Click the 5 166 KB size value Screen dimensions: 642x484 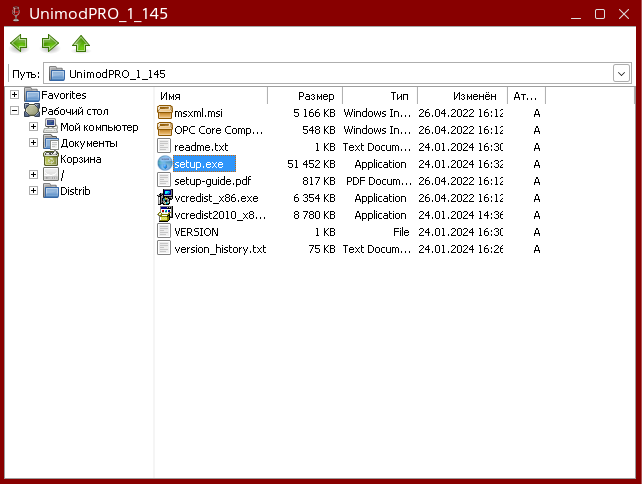pyautogui.click(x=314, y=113)
